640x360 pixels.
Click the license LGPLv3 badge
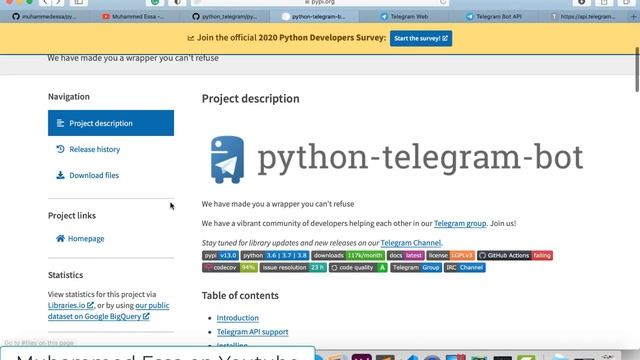[451, 256]
